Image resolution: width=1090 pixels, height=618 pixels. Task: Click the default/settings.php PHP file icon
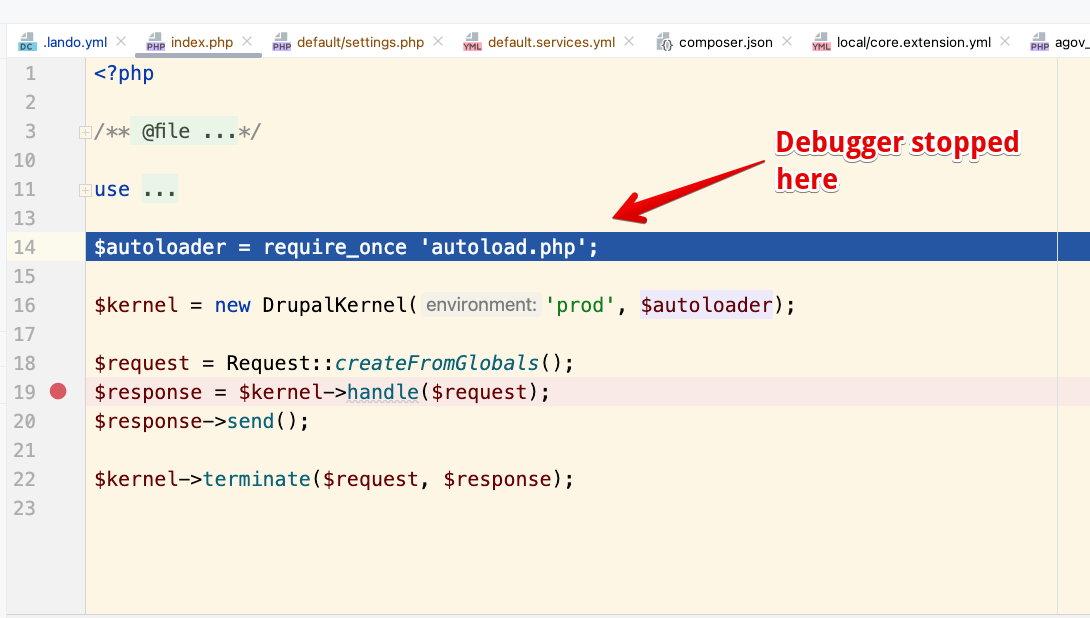(282, 42)
